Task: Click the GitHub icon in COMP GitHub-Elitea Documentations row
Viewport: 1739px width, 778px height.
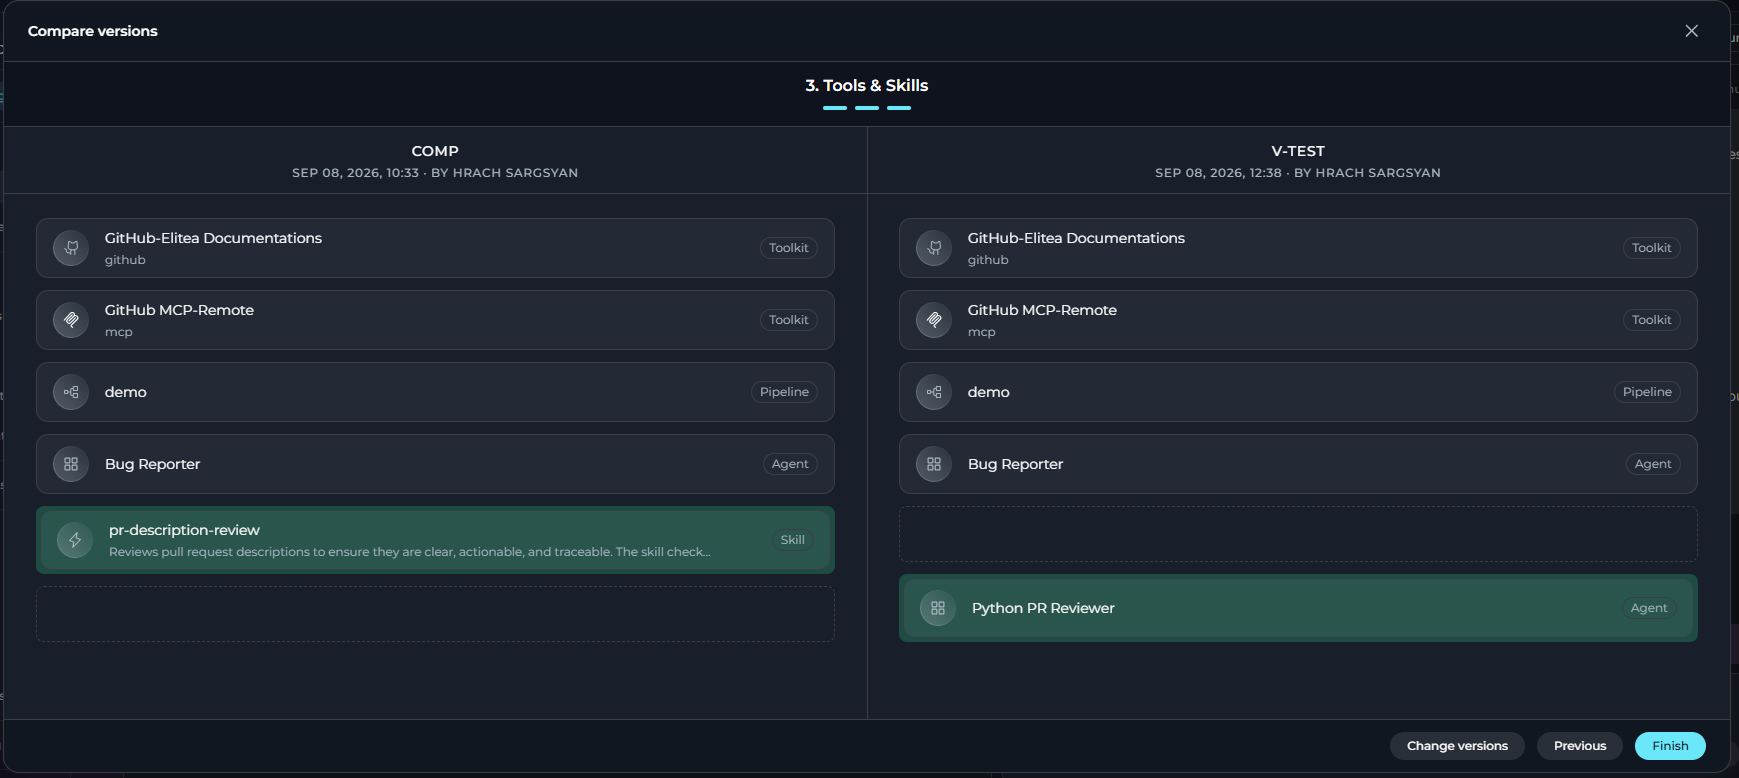Action: pos(71,248)
